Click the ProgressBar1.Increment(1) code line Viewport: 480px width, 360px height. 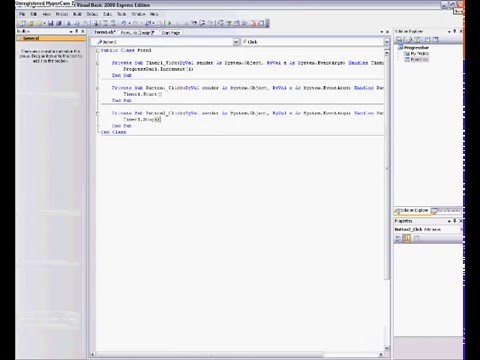[158, 69]
